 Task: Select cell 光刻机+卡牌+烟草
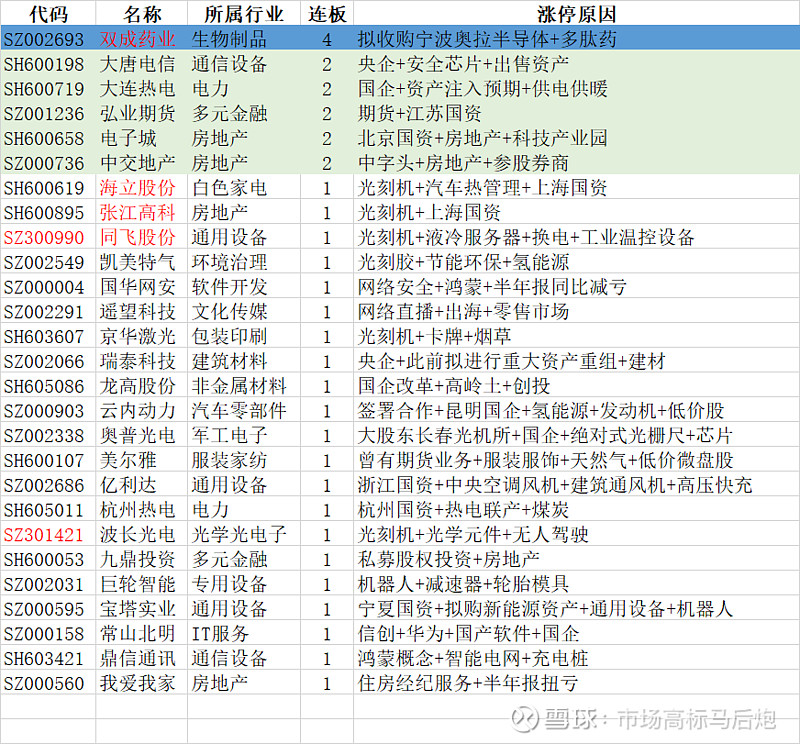click(x=434, y=337)
